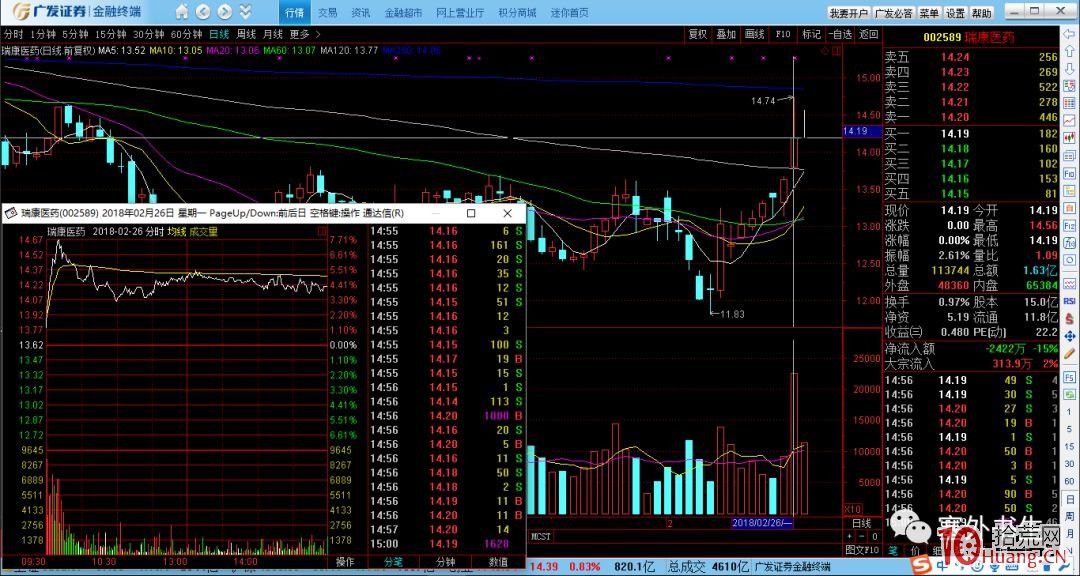Zoom in chart with + button
This screenshot has width=1080, height=576.
tap(849, 536)
